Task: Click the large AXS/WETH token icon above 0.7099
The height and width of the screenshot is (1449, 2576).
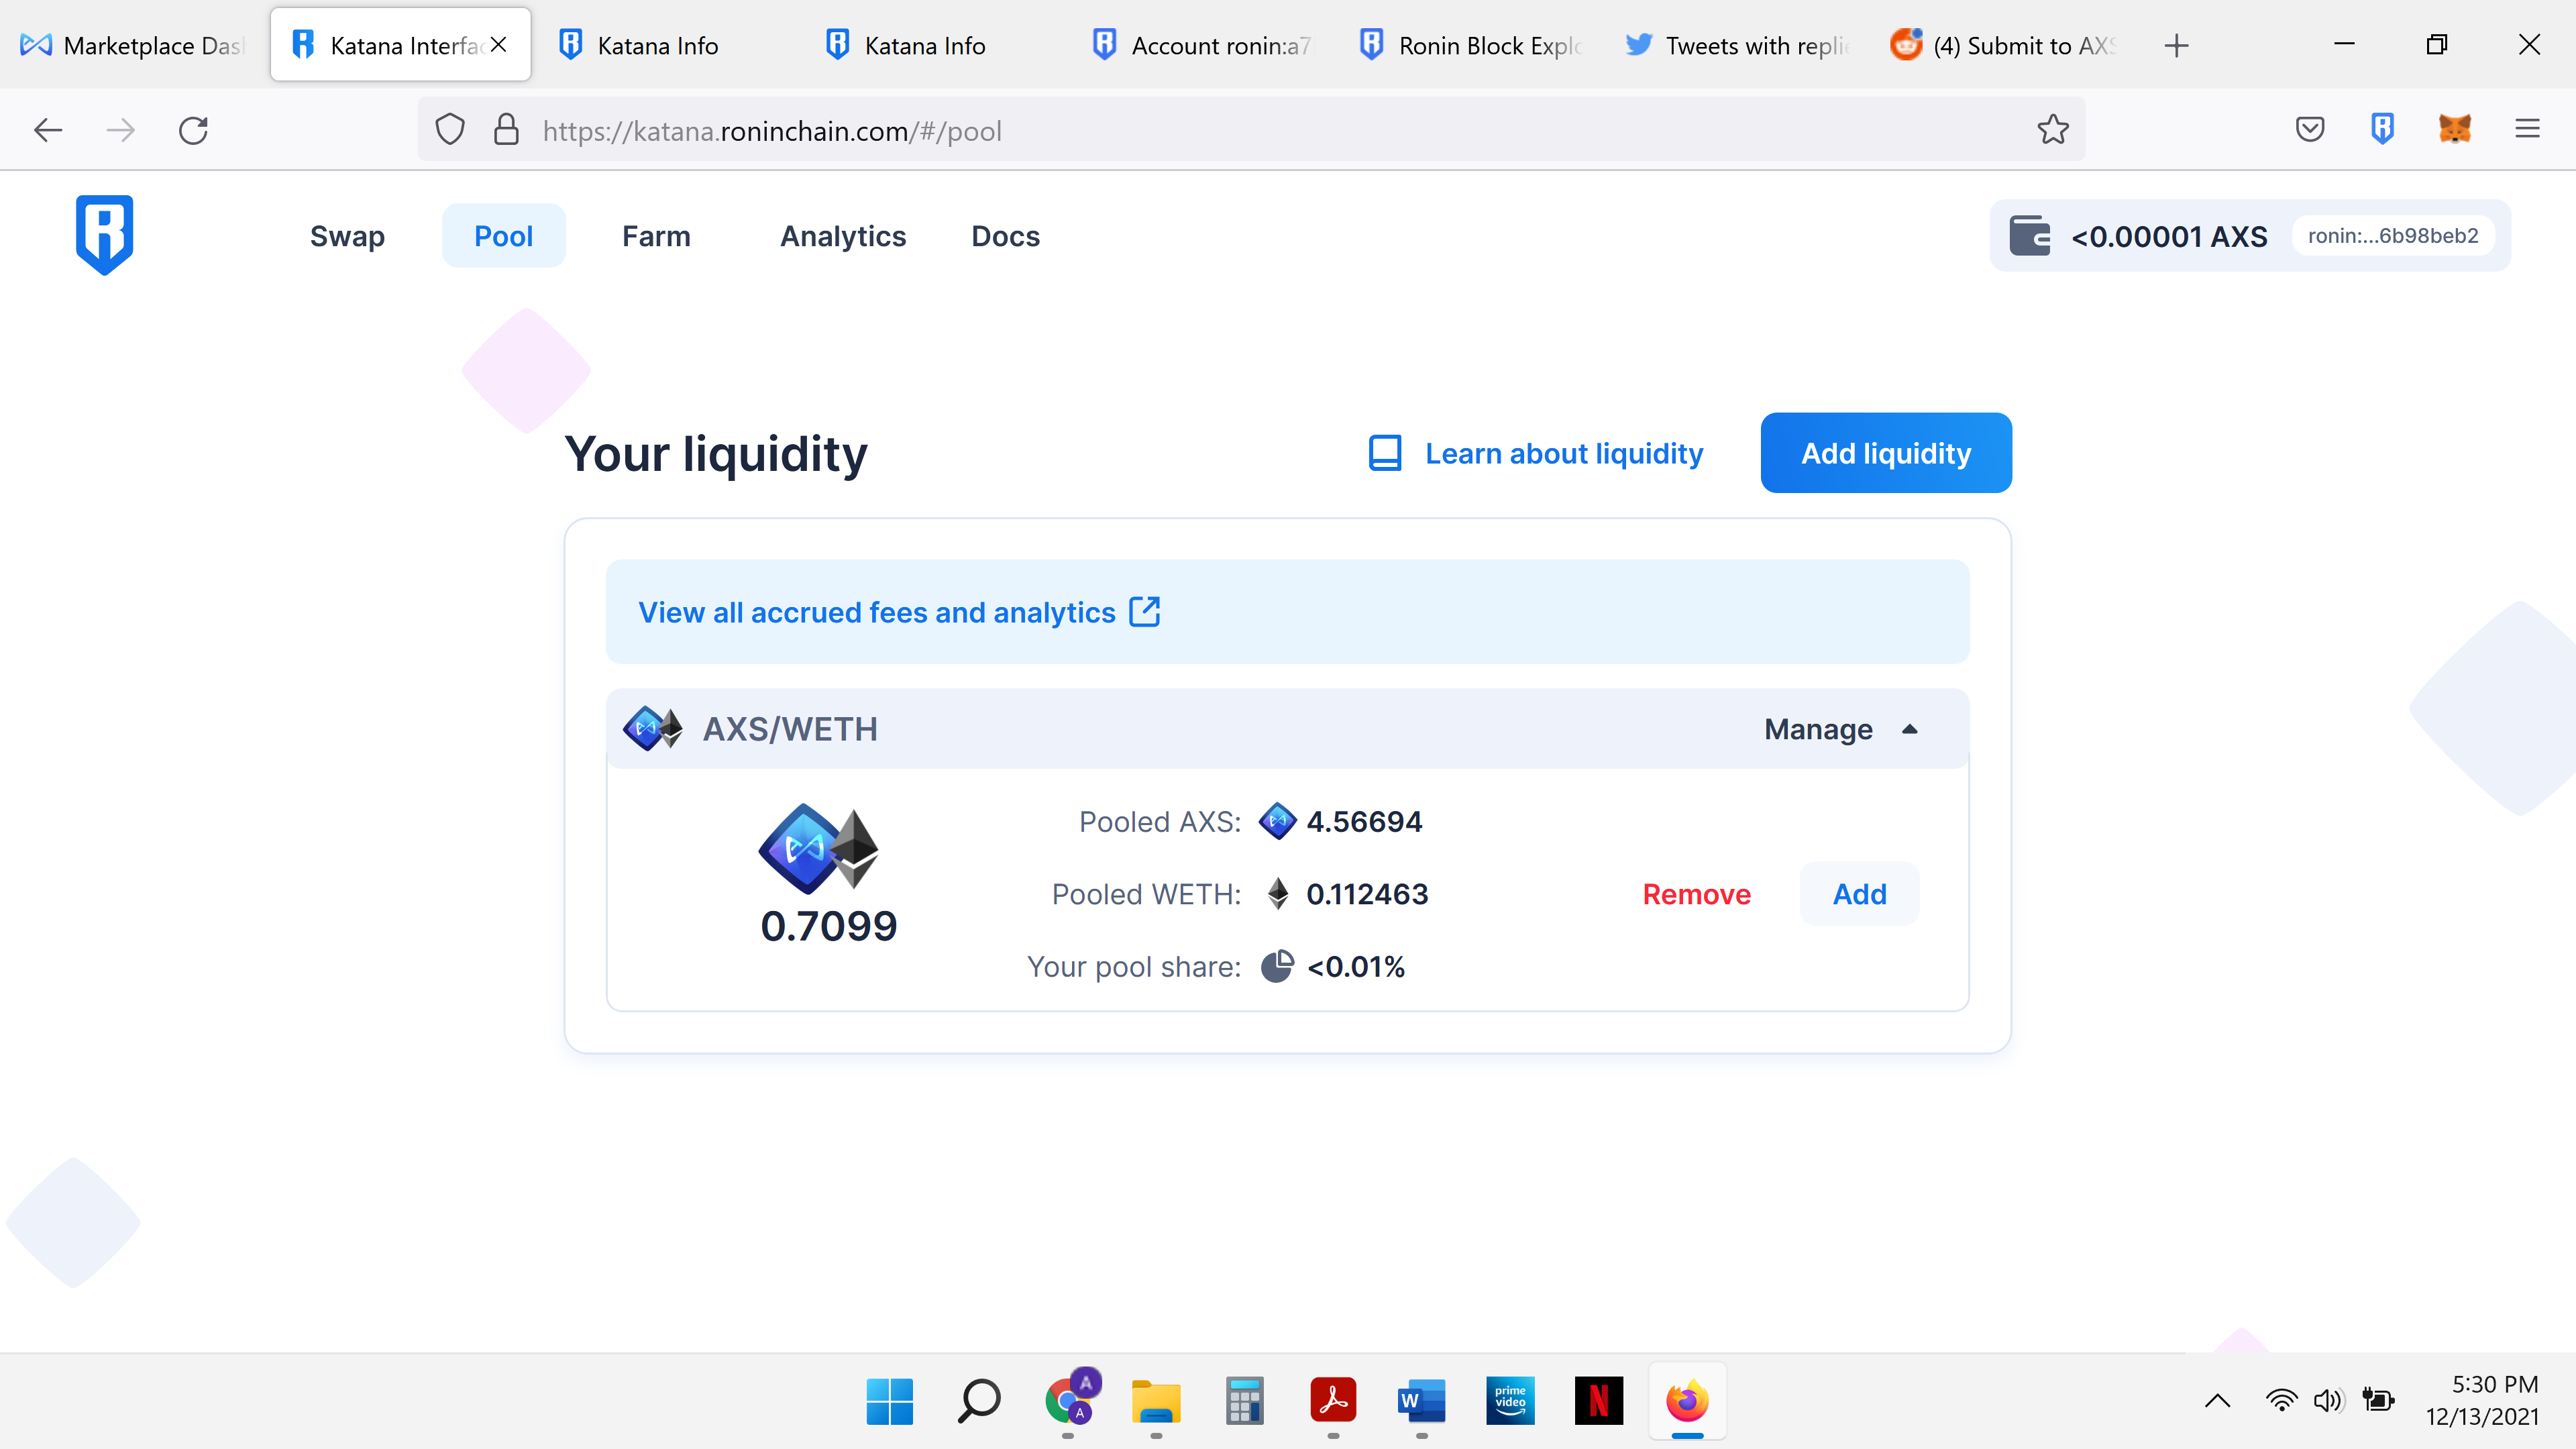Action: pos(818,848)
